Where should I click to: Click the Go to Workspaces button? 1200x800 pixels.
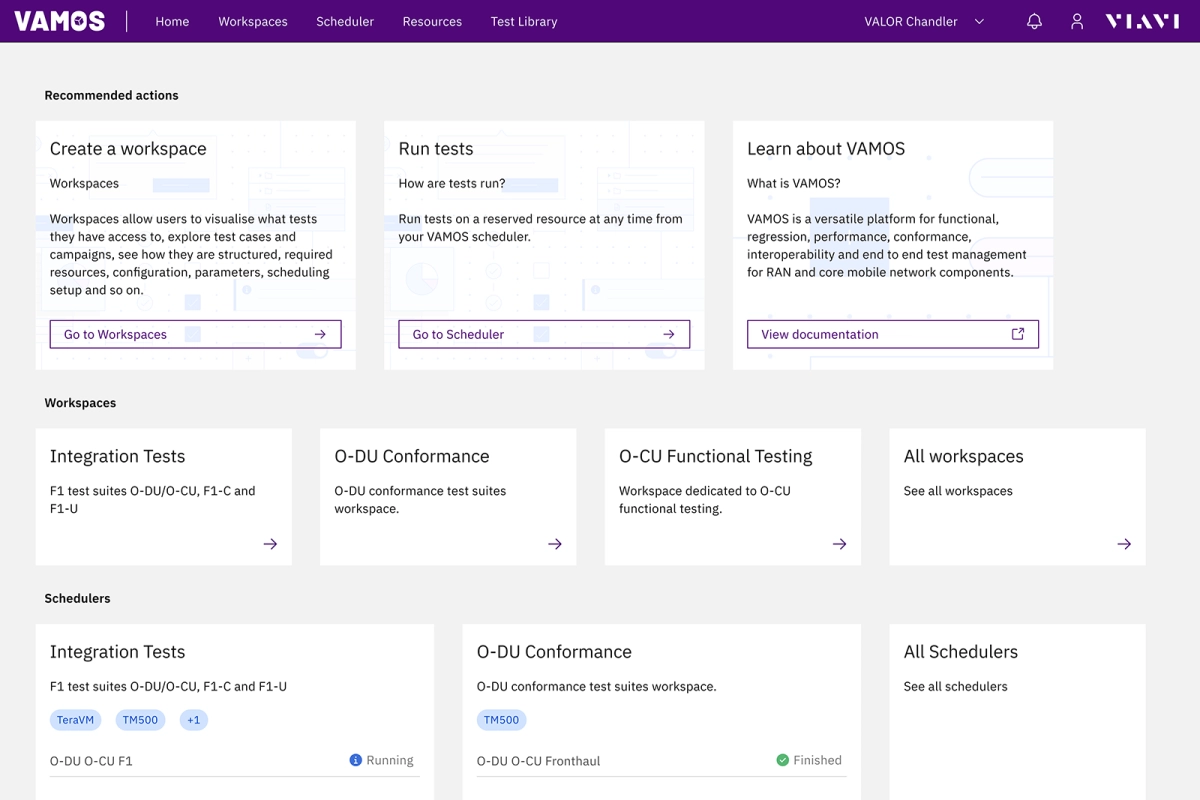pos(196,334)
